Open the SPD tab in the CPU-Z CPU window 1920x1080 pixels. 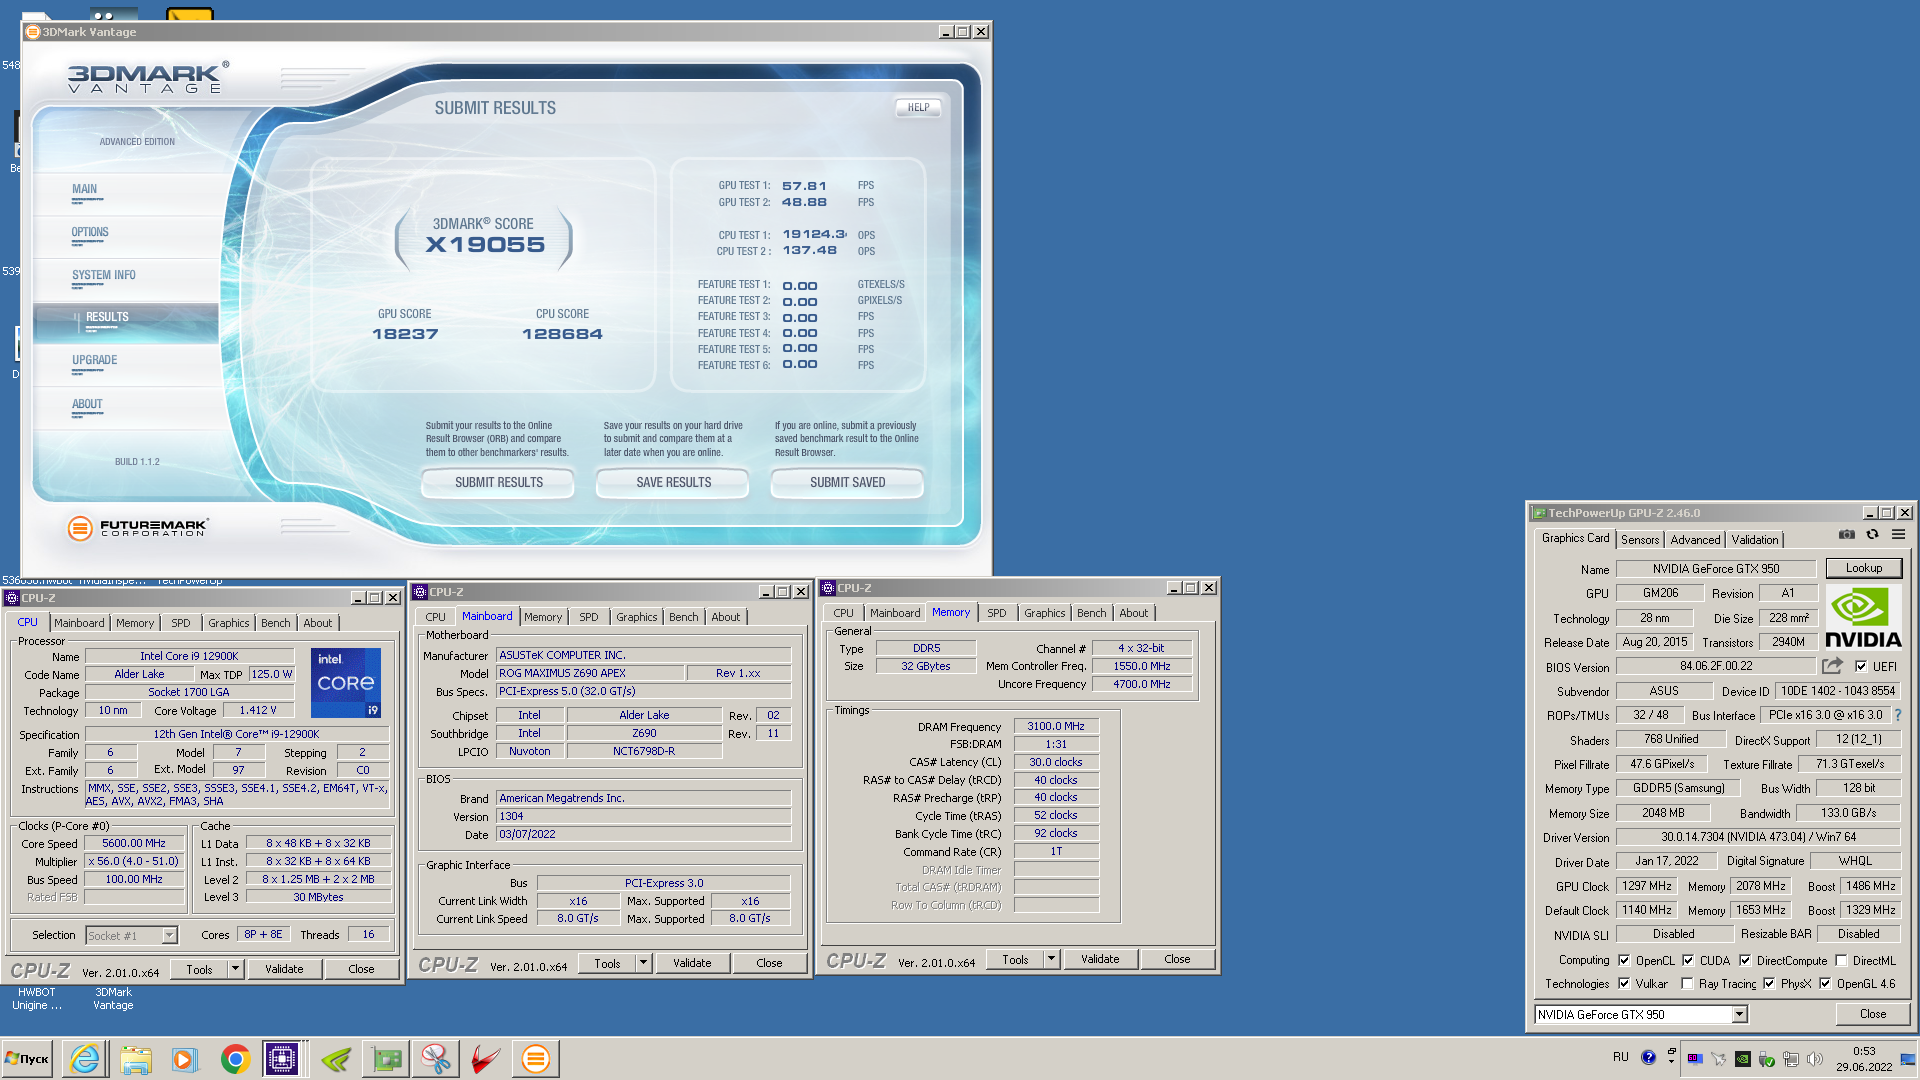click(180, 623)
